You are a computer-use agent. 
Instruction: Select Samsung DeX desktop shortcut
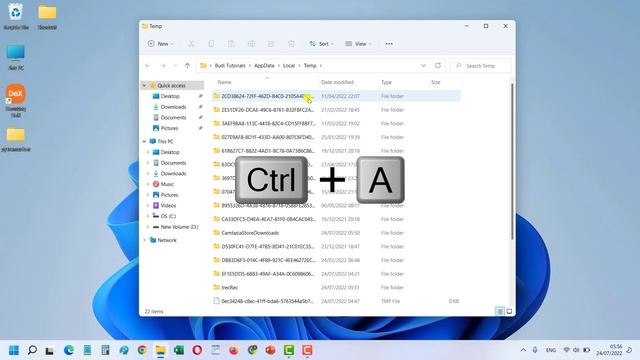pos(16,100)
